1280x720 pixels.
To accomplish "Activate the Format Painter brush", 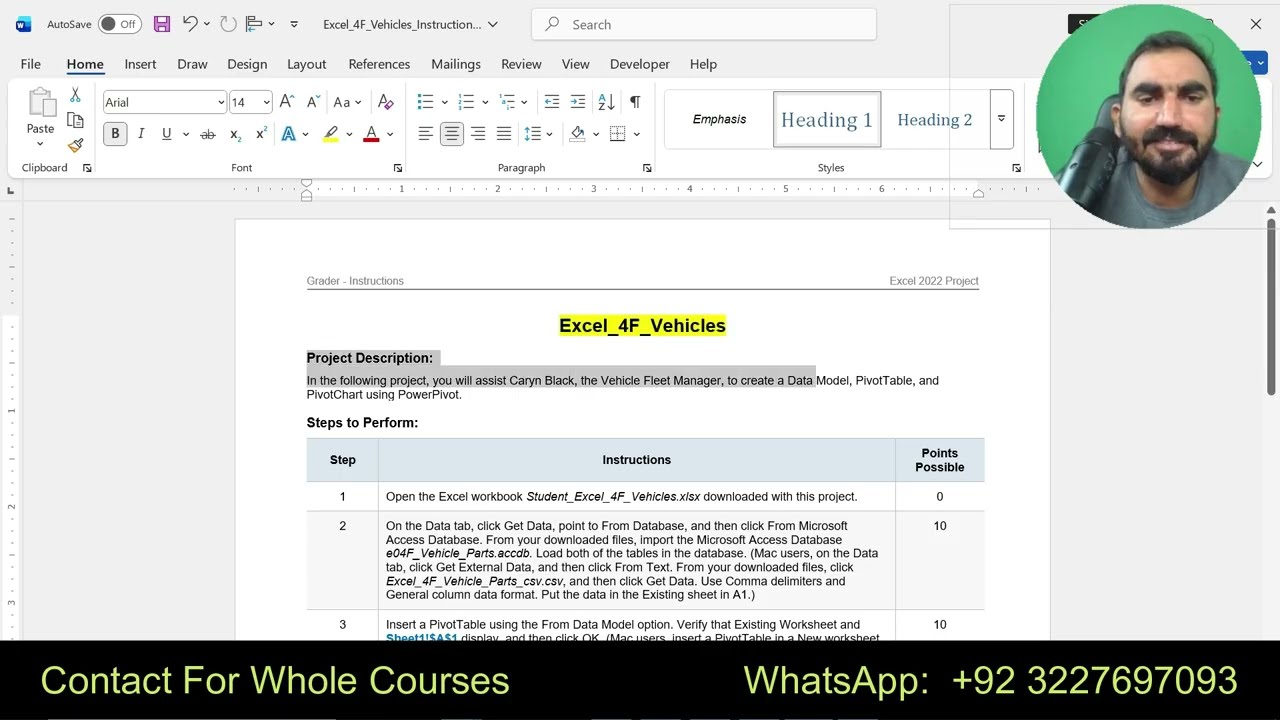I will (75, 145).
